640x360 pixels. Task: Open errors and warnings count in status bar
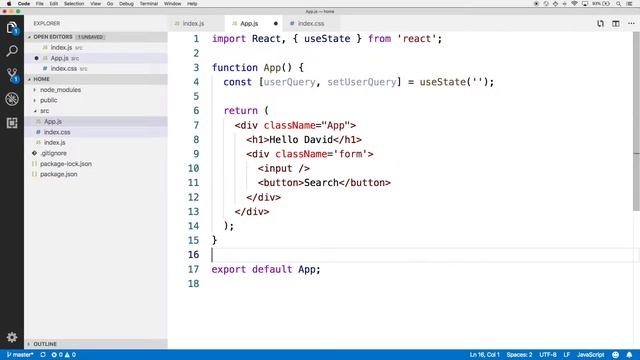coord(63,355)
